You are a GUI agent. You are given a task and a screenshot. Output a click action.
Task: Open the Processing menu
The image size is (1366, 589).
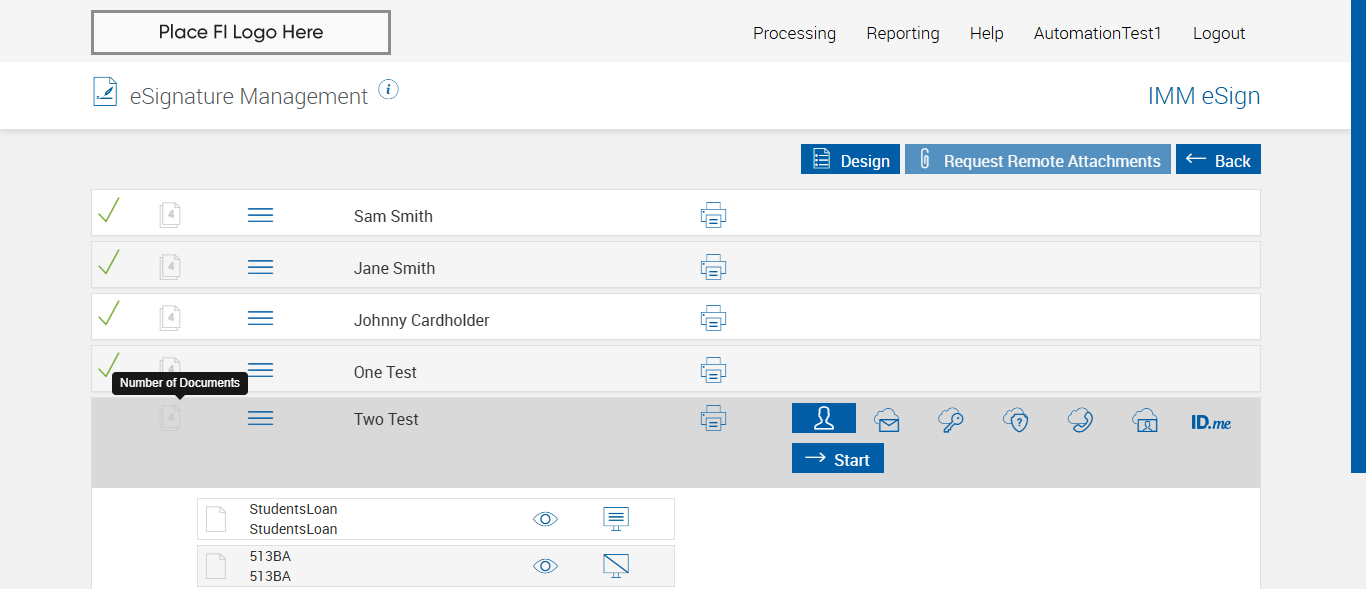tap(794, 33)
